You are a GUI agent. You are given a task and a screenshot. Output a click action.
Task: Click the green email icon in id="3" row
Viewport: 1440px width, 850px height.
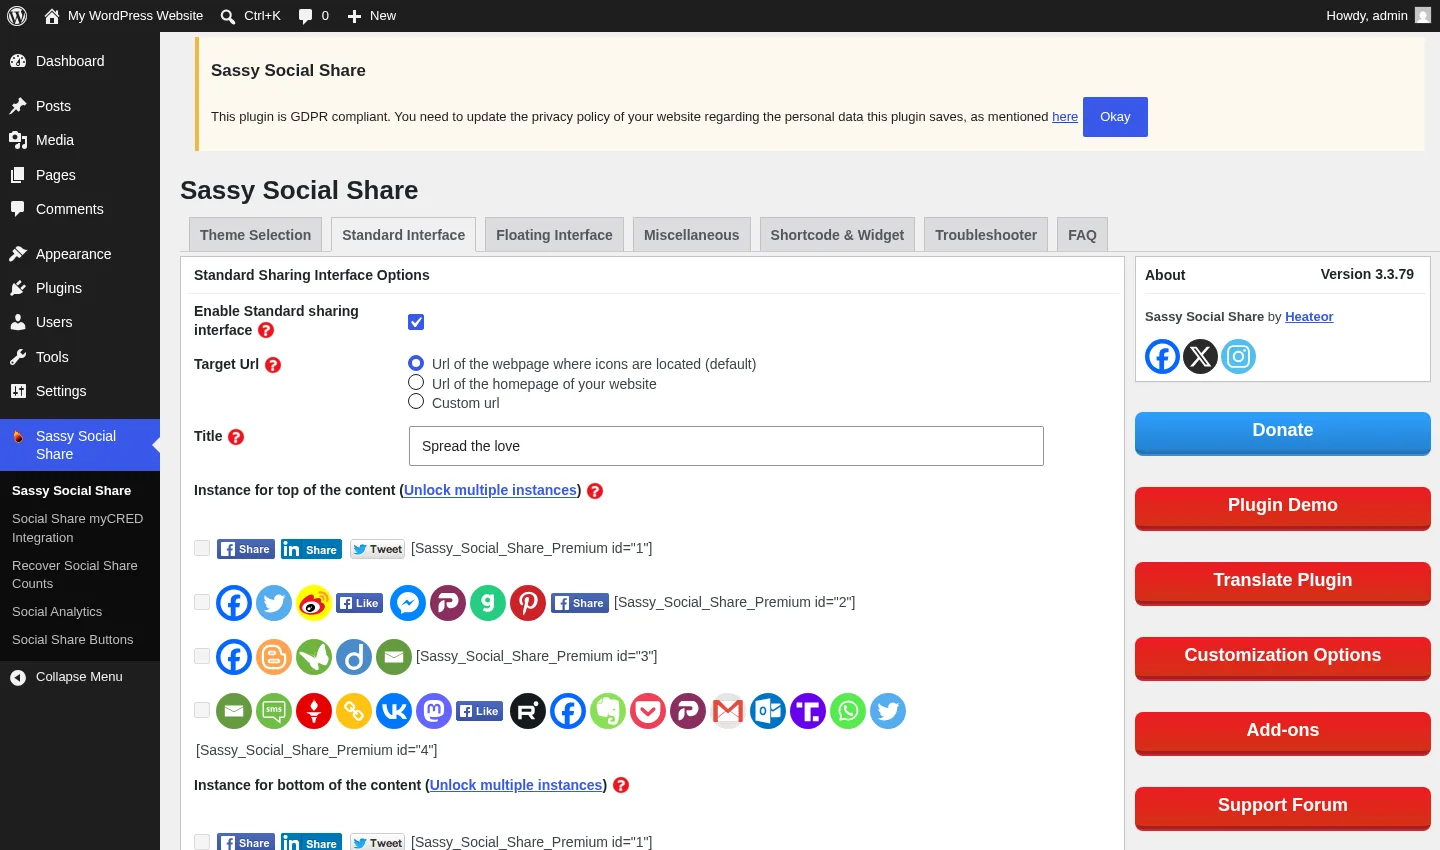point(394,657)
